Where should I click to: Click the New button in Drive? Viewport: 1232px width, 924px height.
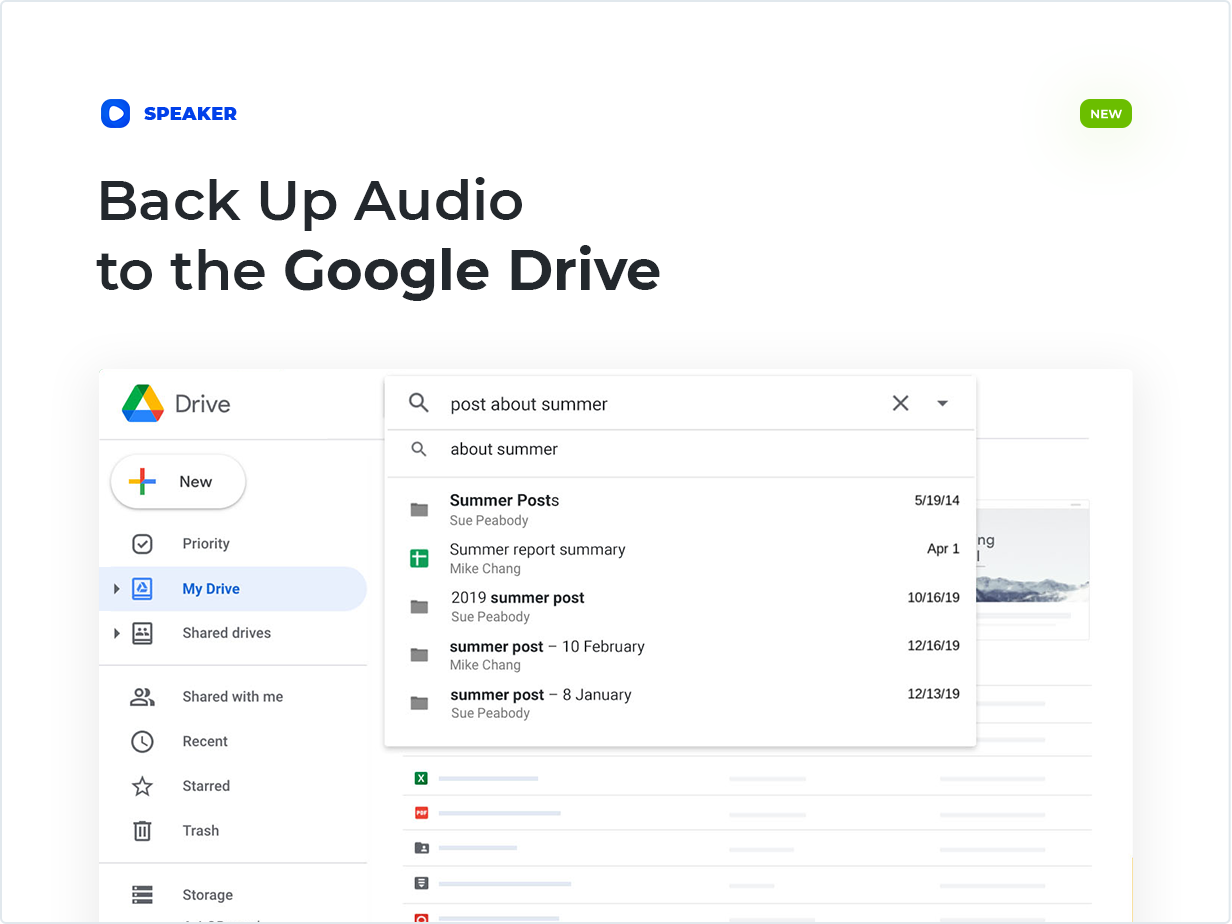coord(178,482)
